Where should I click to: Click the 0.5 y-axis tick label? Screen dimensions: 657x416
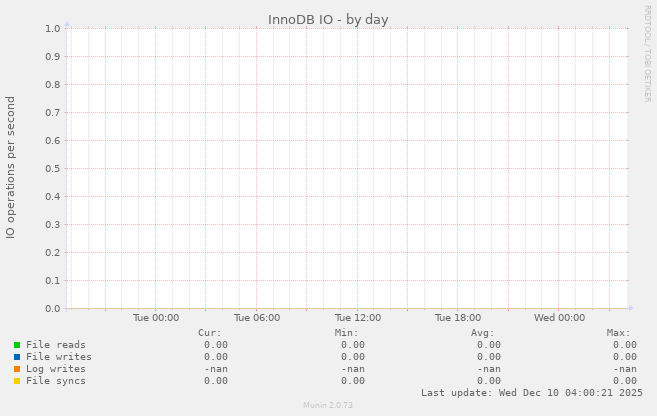(x=53, y=168)
